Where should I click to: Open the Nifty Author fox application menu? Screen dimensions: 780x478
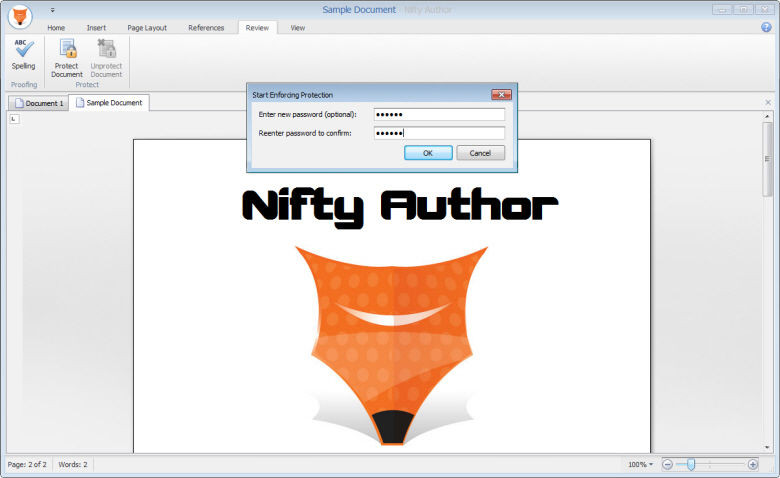coord(20,16)
